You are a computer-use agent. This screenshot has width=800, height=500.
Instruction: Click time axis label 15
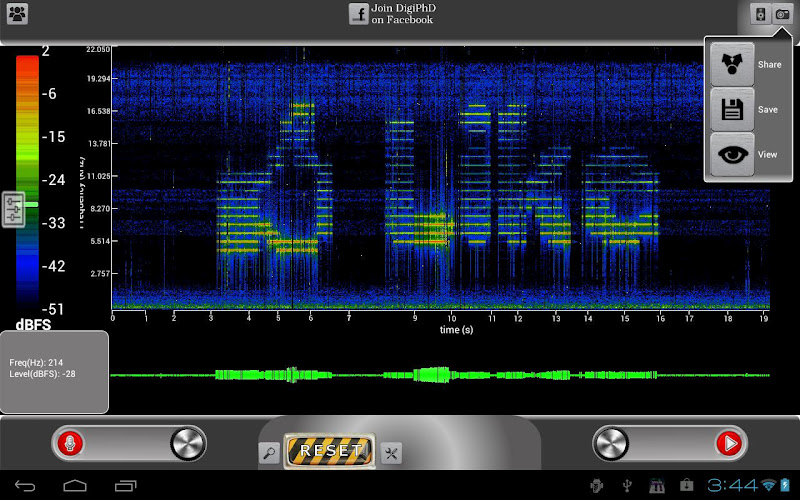click(x=624, y=318)
